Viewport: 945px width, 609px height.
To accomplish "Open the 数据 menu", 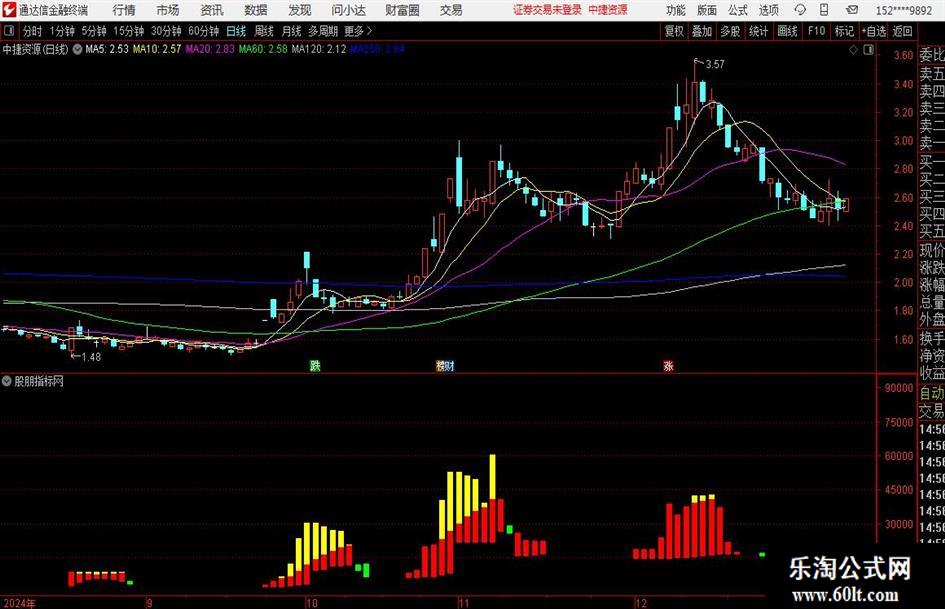I will pyautogui.click(x=256, y=10).
